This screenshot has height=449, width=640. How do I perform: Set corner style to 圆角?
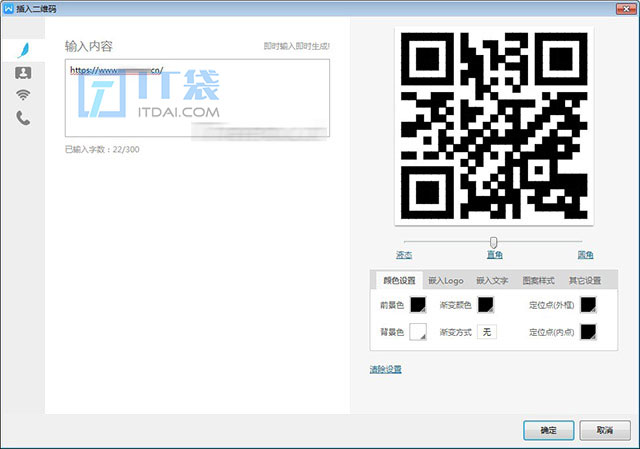tap(585, 255)
